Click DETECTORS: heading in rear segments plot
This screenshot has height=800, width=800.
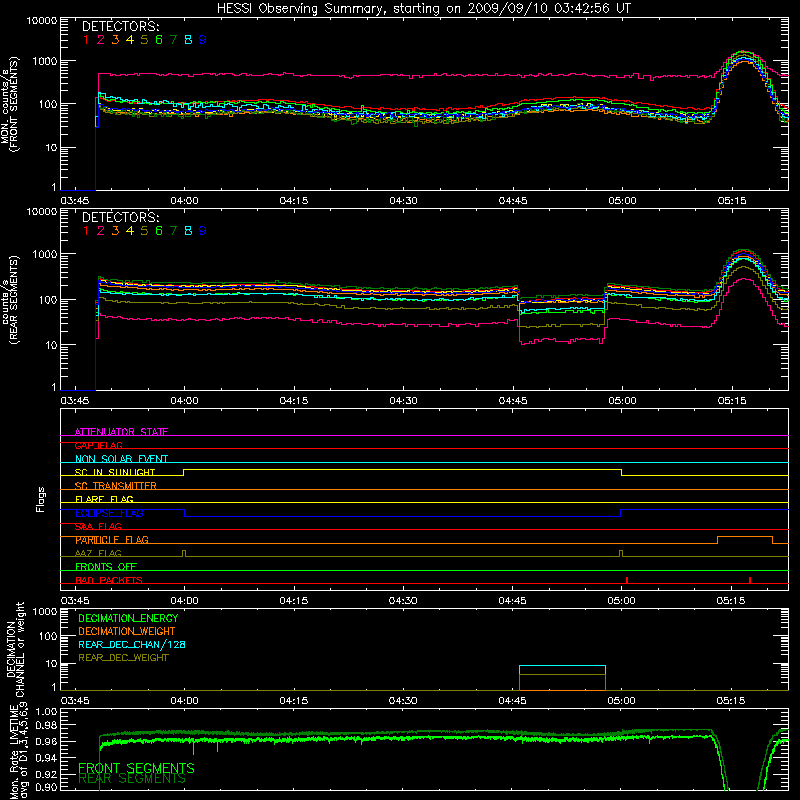tap(120, 217)
